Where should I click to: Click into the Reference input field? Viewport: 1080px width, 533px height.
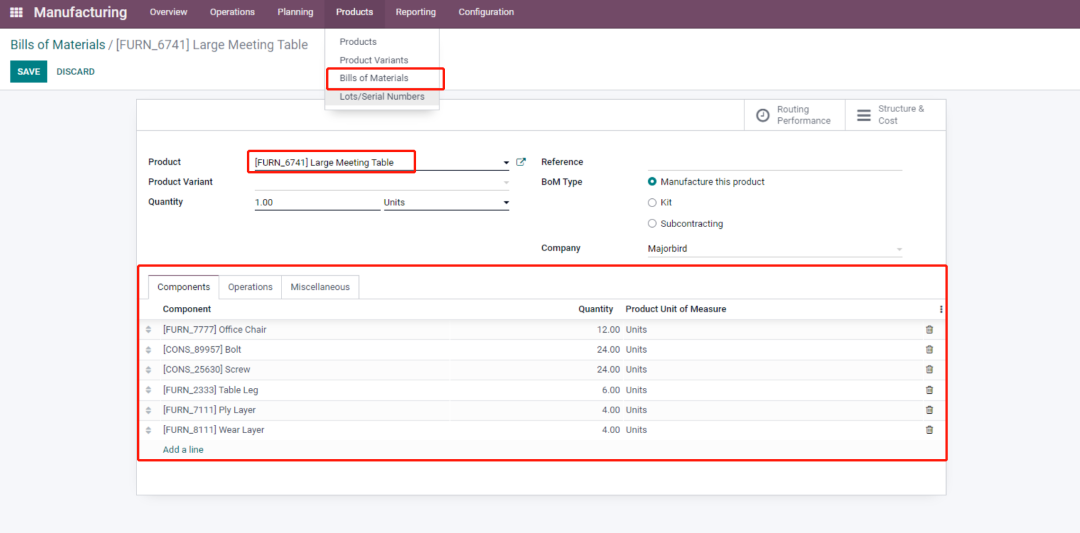point(774,162)
